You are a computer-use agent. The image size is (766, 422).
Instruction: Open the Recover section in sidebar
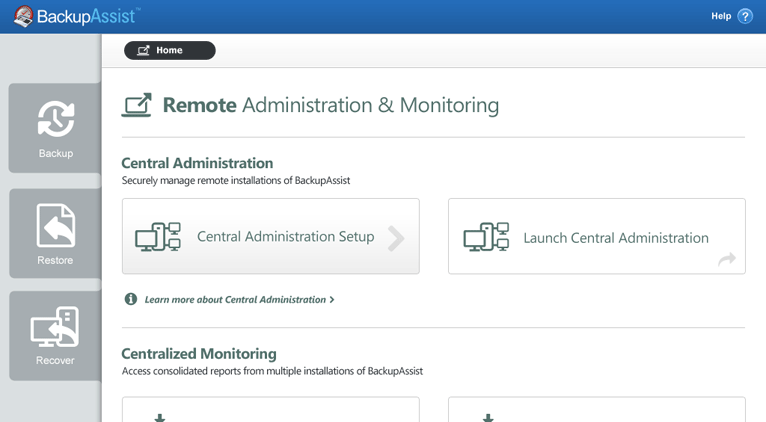point(55,336)
